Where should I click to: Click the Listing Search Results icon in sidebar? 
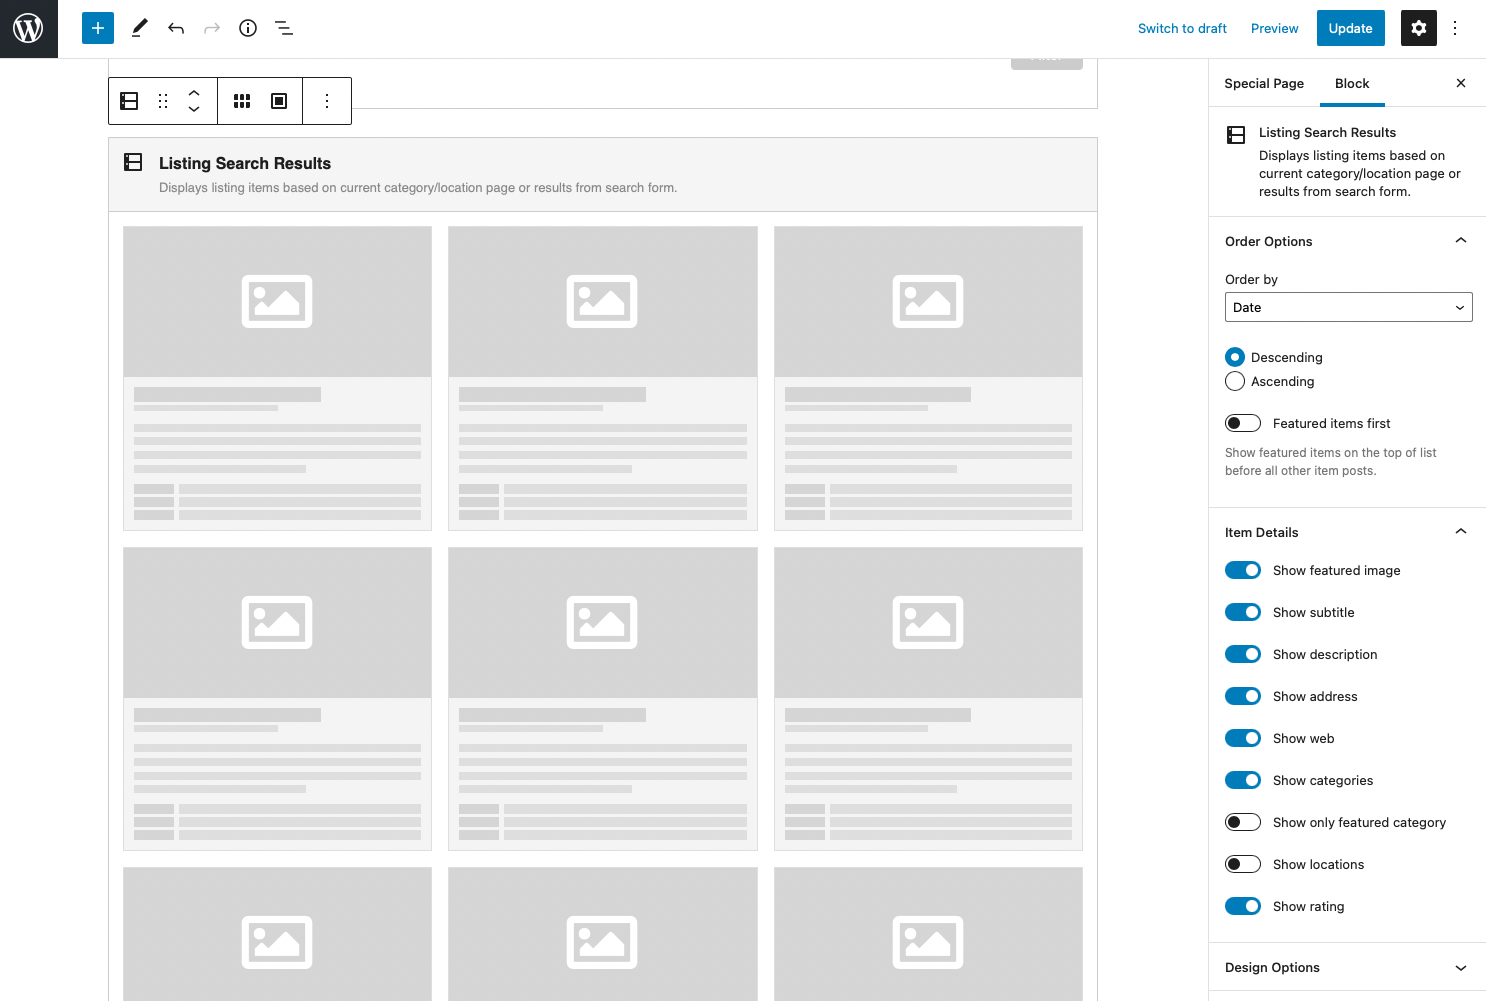[1236, 135]
